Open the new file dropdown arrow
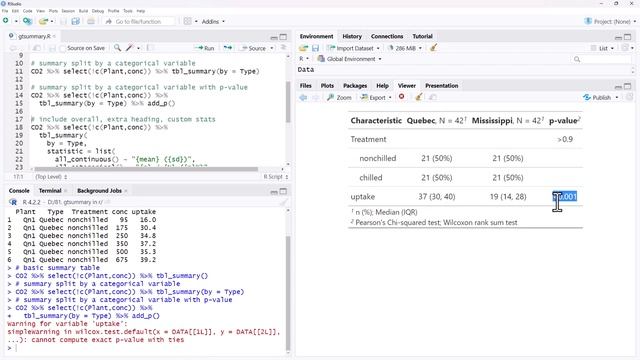640x360 pixels. [x=16, y=21]
